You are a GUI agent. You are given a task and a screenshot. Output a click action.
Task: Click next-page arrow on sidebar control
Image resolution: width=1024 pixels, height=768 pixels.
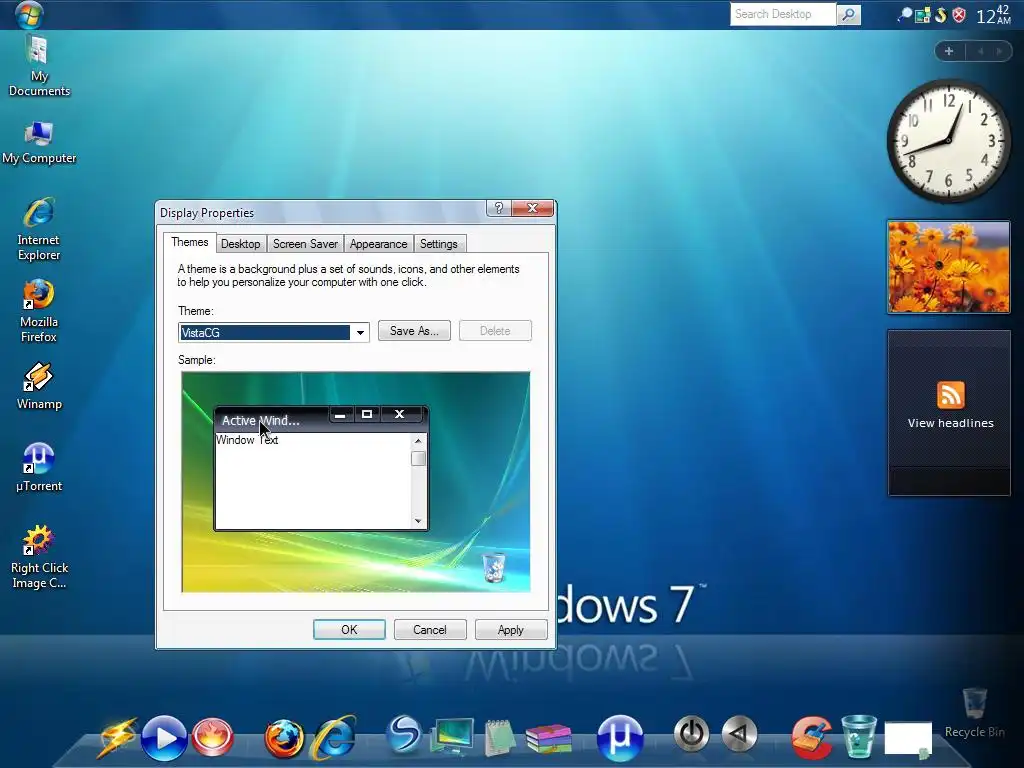click(999, 51)
